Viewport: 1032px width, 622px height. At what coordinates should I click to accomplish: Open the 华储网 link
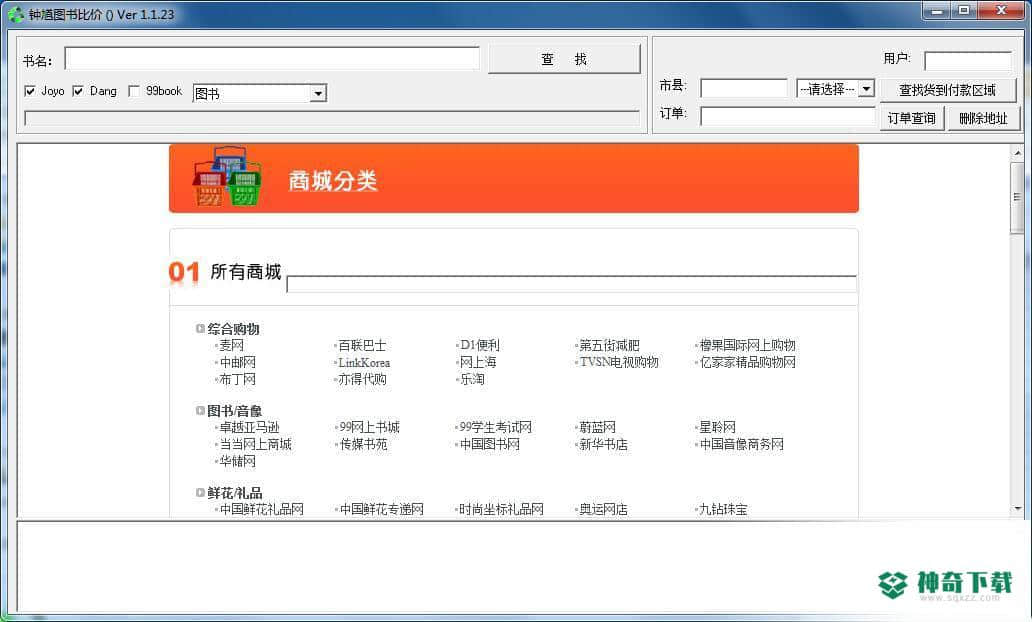pyautogui.click(x=238, y=461)
